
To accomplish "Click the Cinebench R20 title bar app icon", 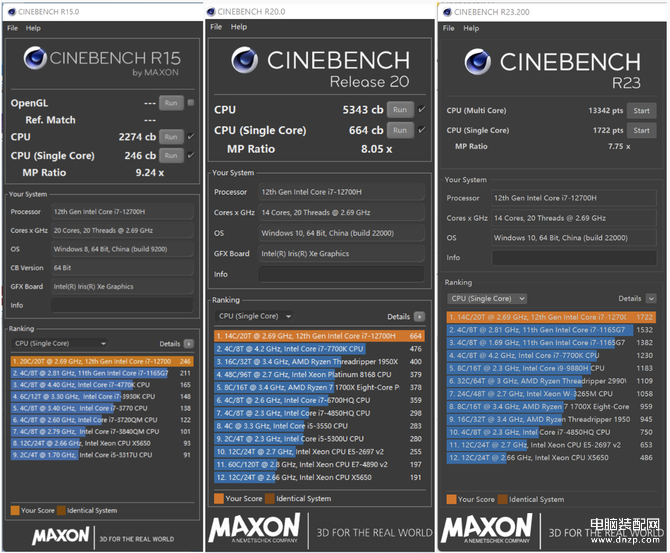I will tap(211, 12).
